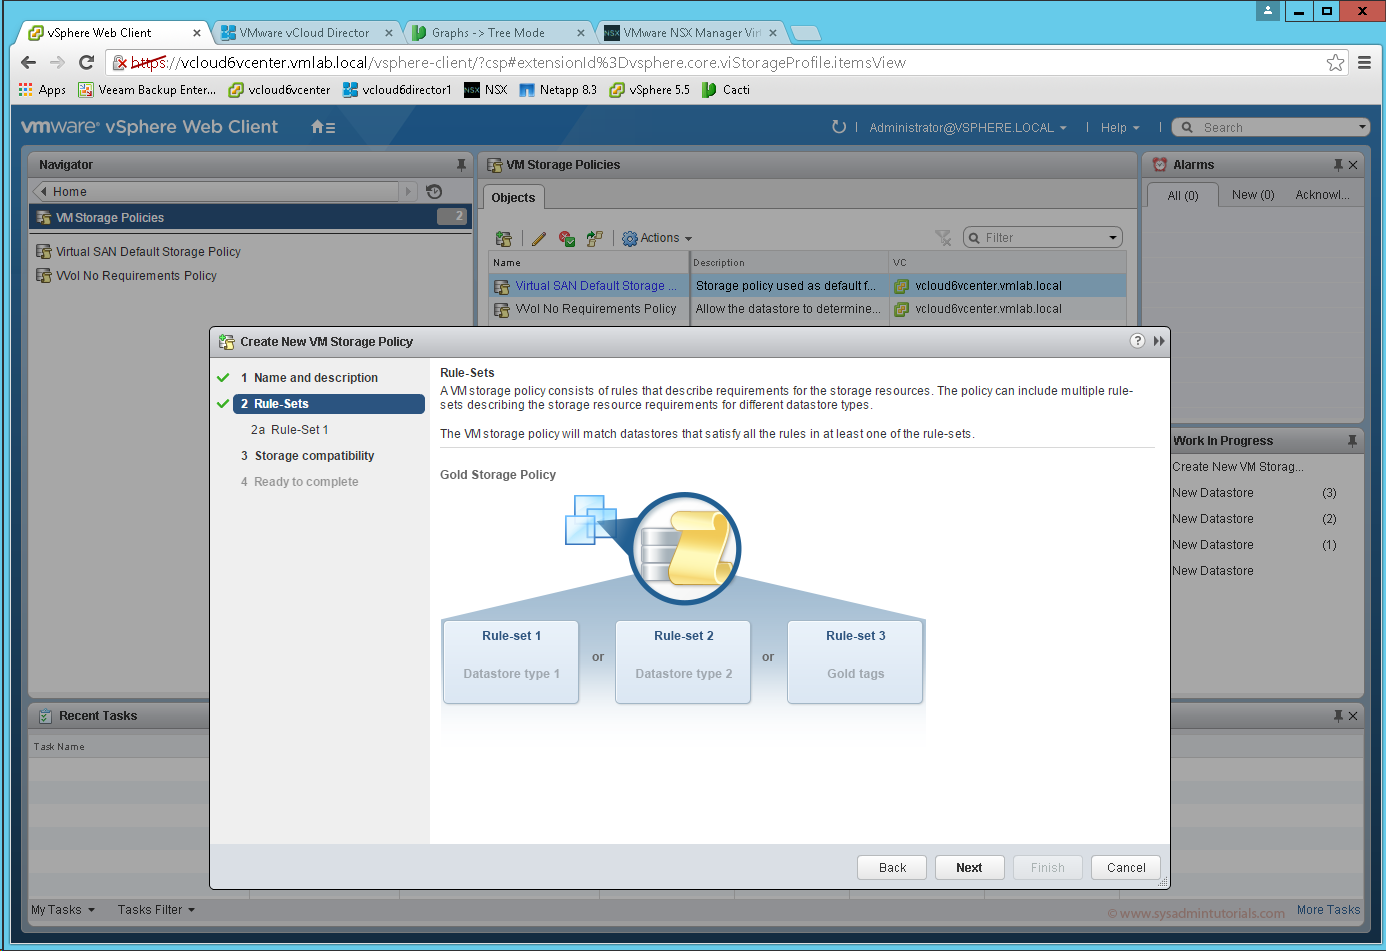The image size is (1386, 951).
Task: Close the Alarms panel
Action: coord(1353,165)
